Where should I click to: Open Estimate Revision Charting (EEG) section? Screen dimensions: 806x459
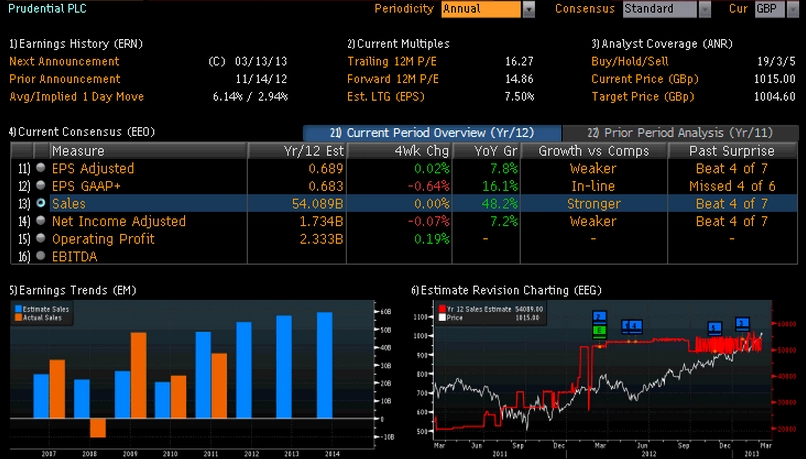coord(506,290)
